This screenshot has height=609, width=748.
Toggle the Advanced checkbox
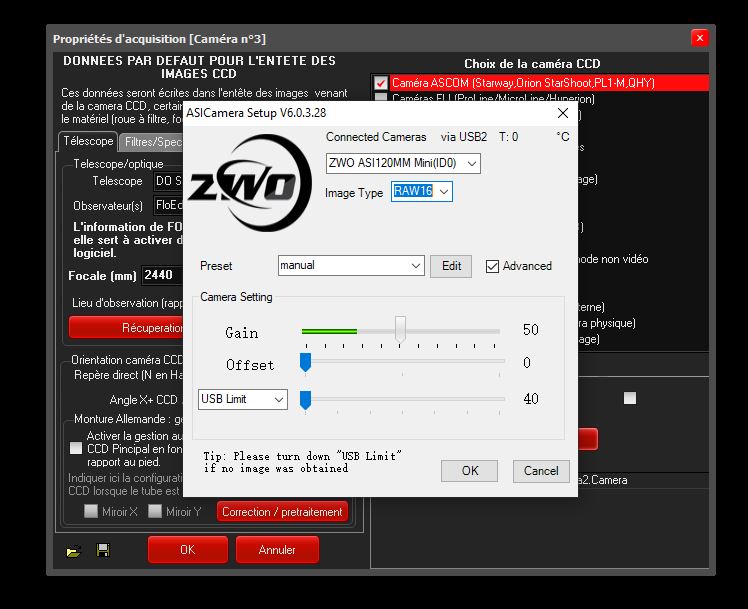[492, 266]
